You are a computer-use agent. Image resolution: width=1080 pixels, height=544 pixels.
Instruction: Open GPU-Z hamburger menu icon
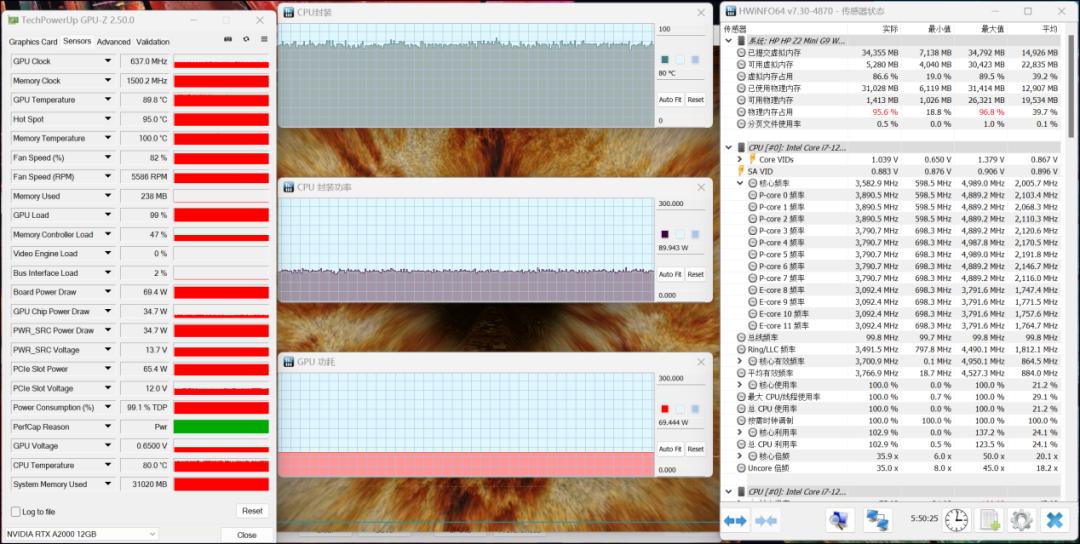coord(264,40)
